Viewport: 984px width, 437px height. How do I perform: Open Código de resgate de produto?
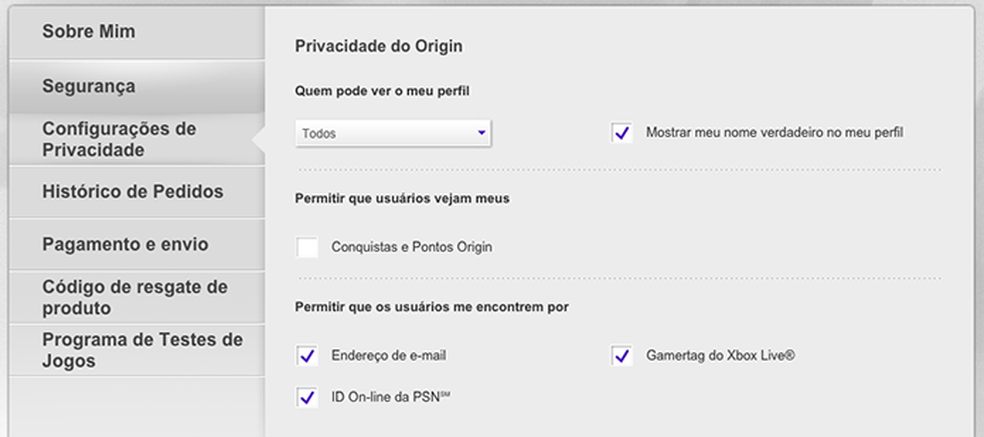pos(135,297)
